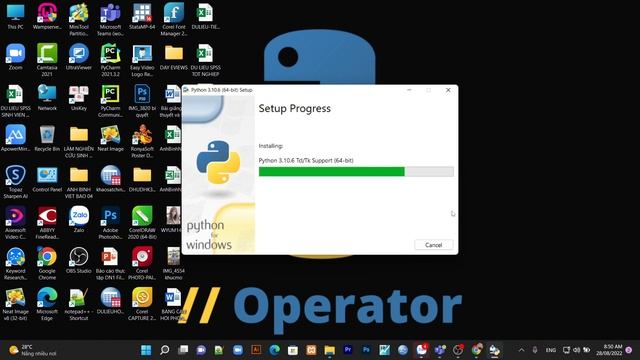
Task: Open the Network desktop icon
Action: point(47,98)
